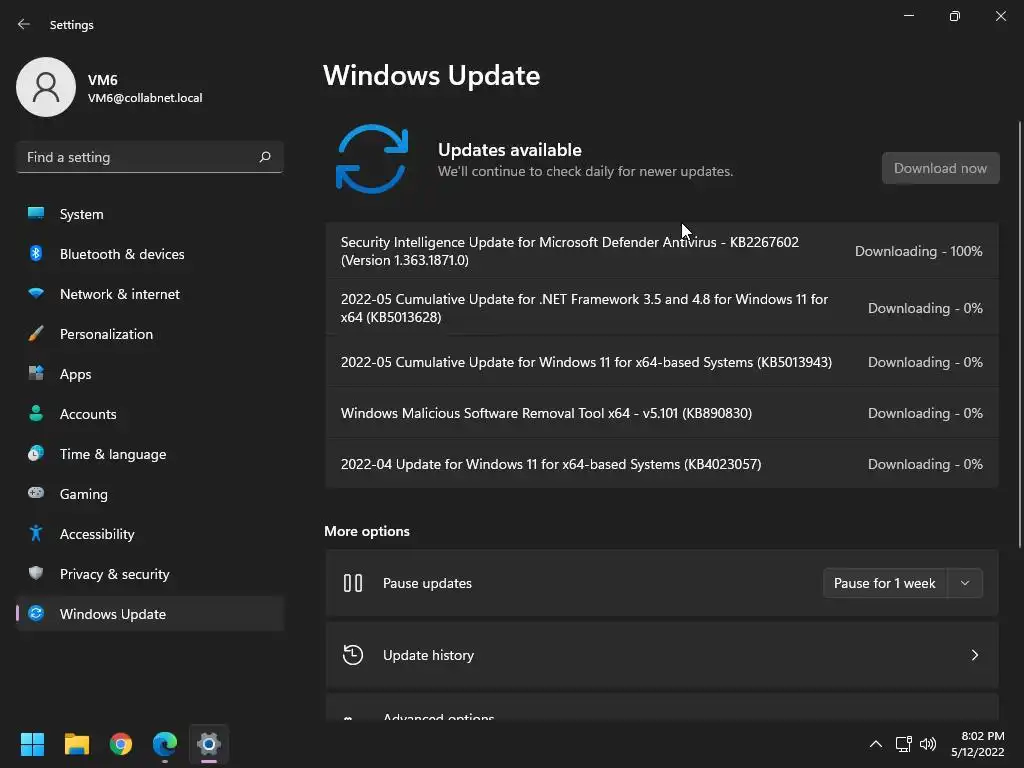Select Time & language label in sidebar
The height and width of the screenshot is (768, 1024).
(x=113, y=454)
